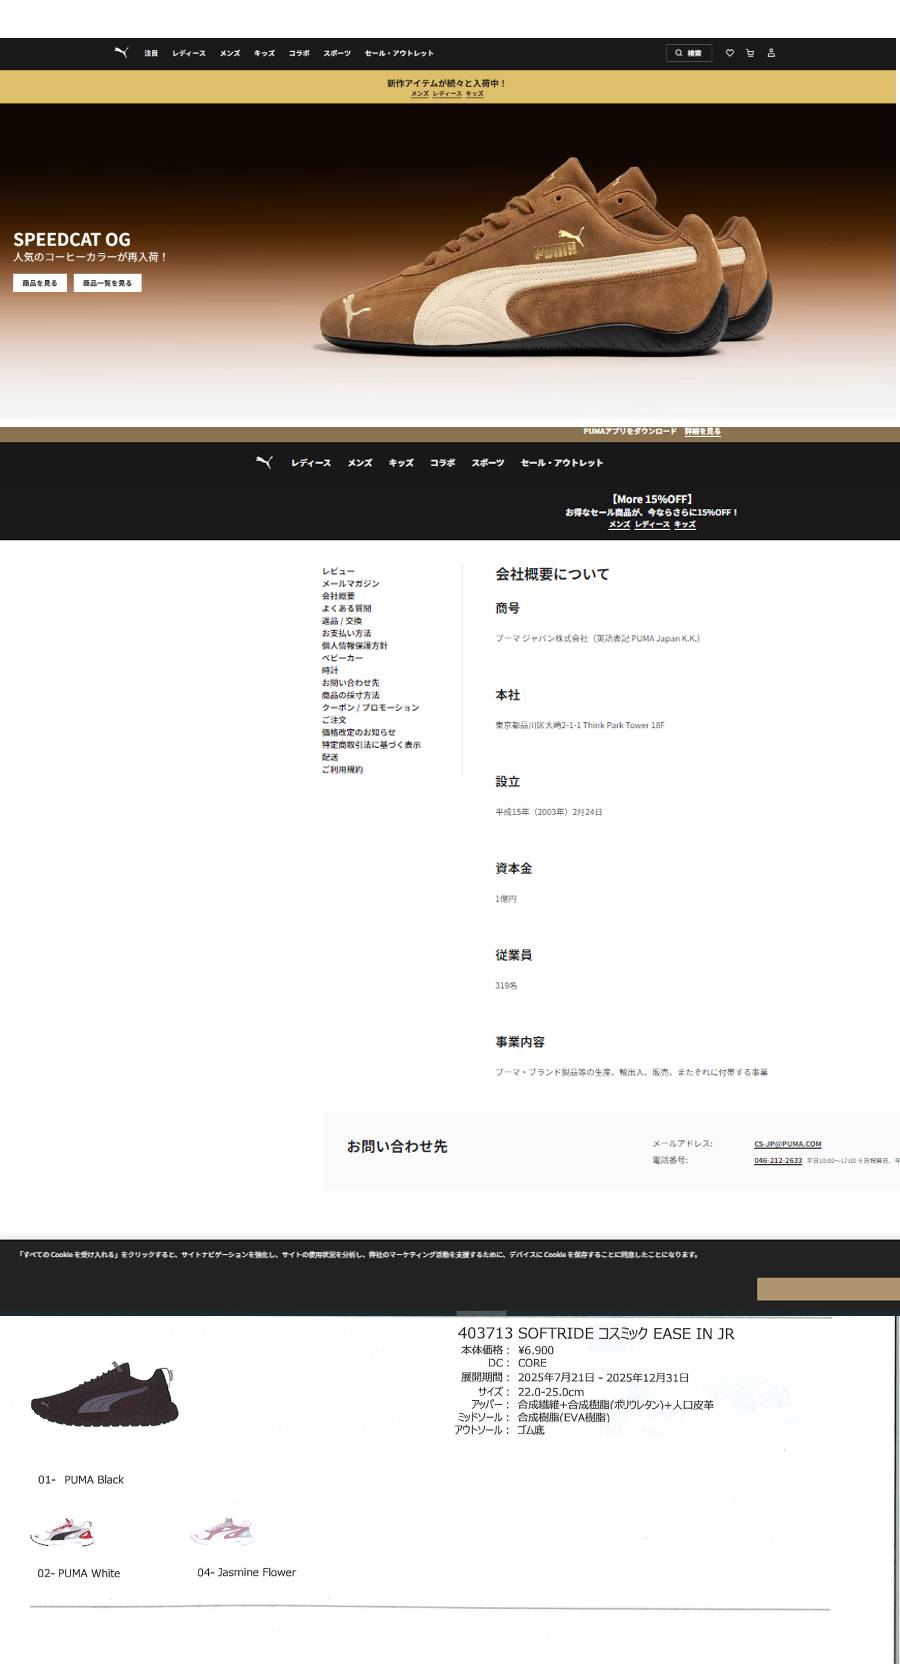Screen dimensions: 900x1664
Task: Open the ベビーカー sidebar link
Action: click(342, 658)
